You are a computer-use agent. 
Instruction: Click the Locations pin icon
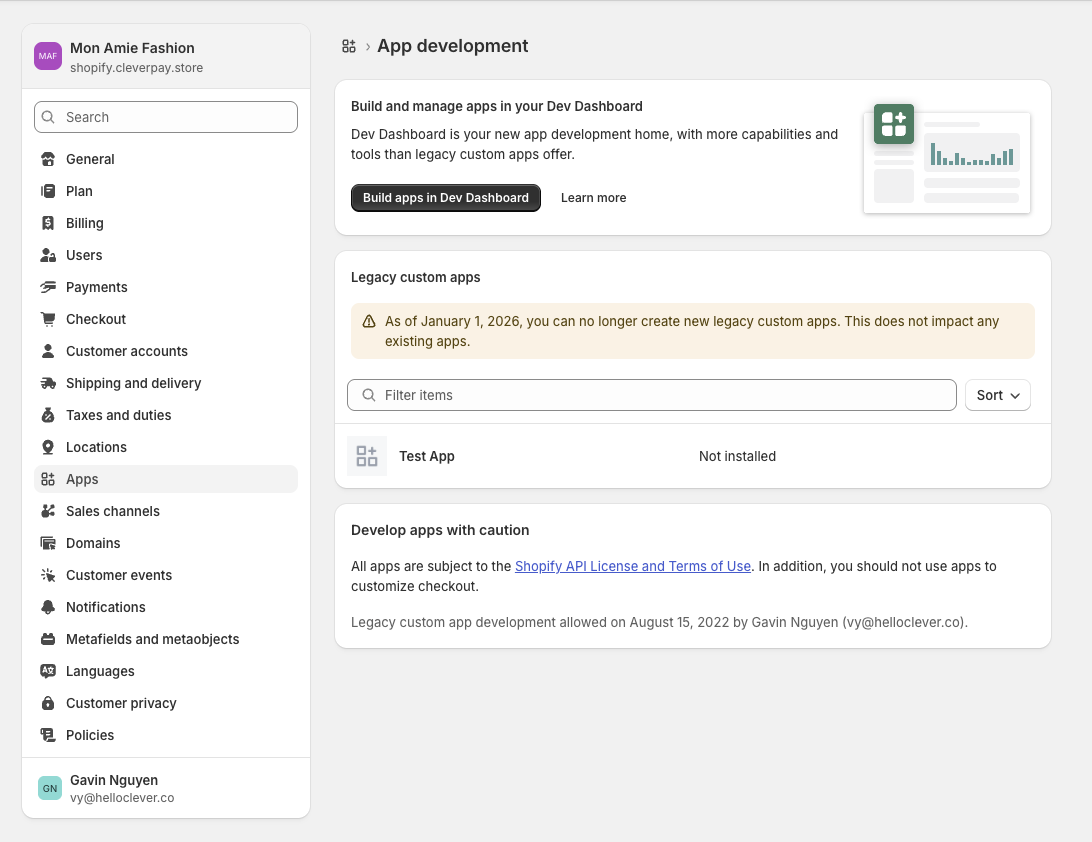(x=48, y=447)
